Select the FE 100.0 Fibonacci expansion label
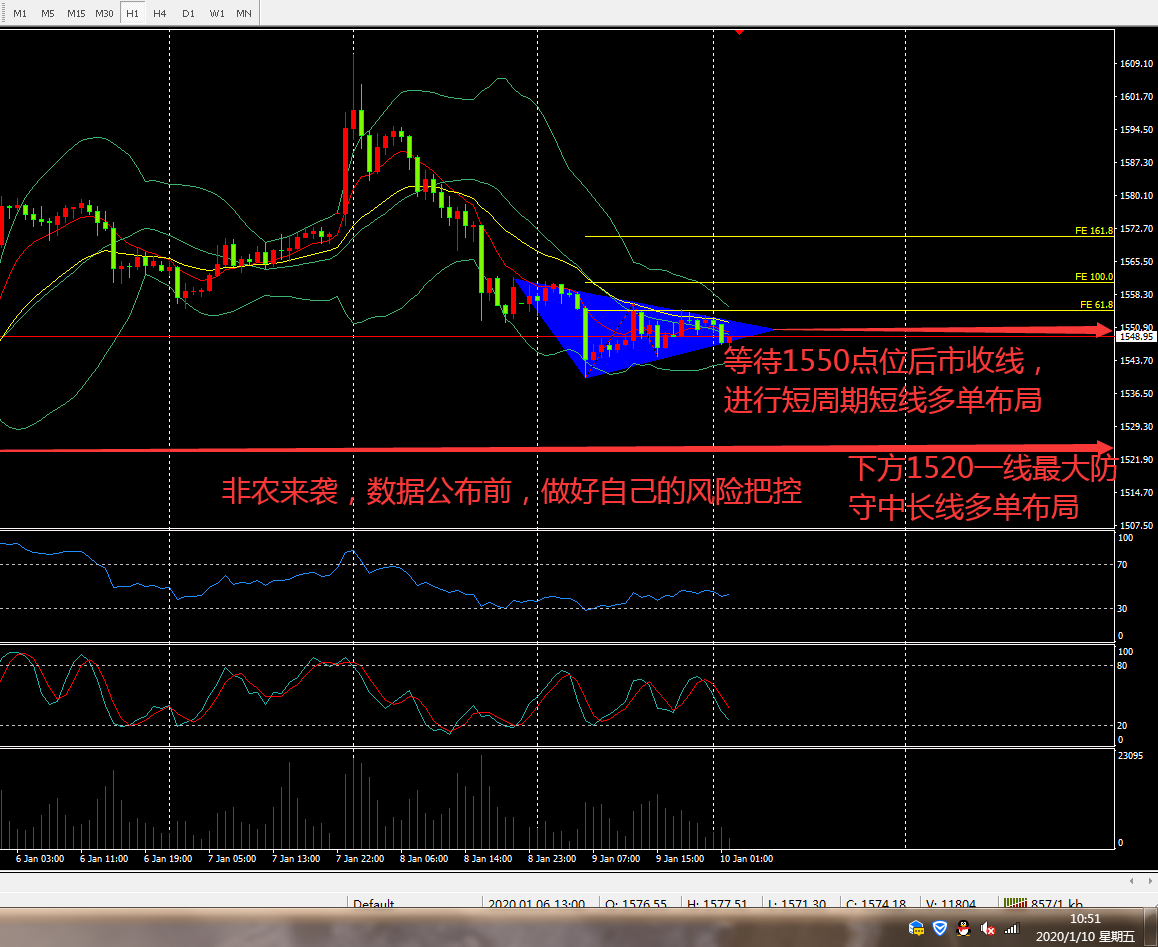 1094,277
